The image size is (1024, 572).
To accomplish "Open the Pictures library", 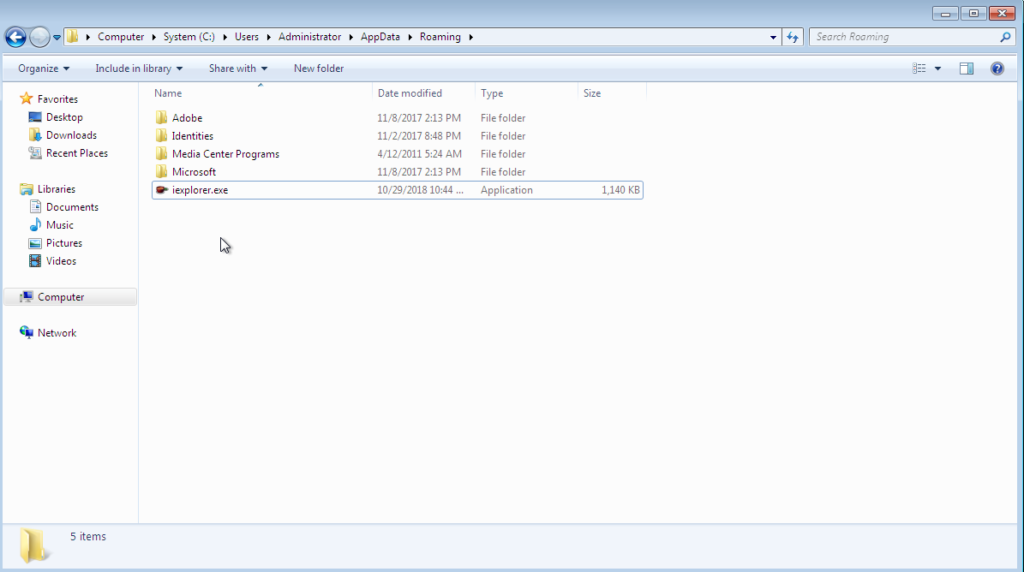I will pos(64,243).
